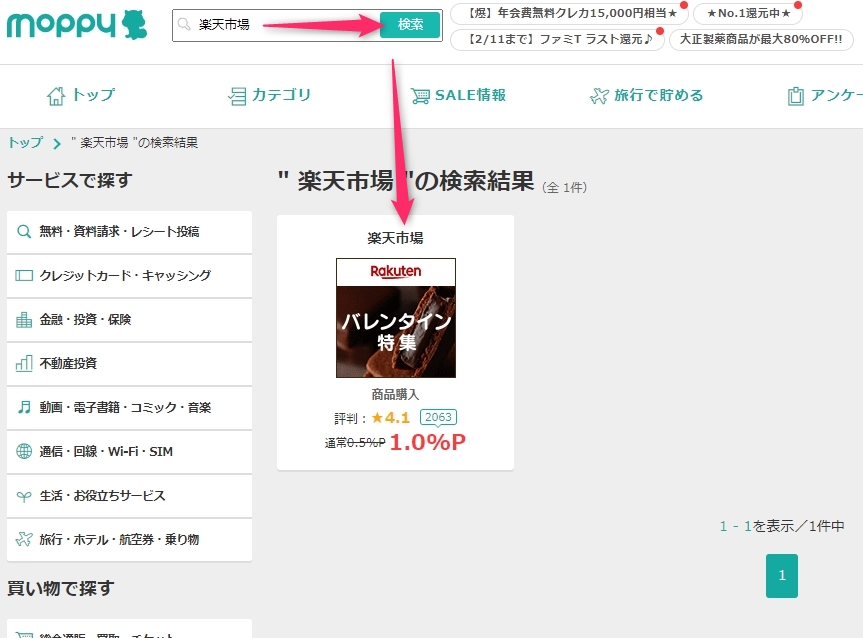
Task: Click bar chart icon in 不動産投資 row
Action: coord(24,363)
